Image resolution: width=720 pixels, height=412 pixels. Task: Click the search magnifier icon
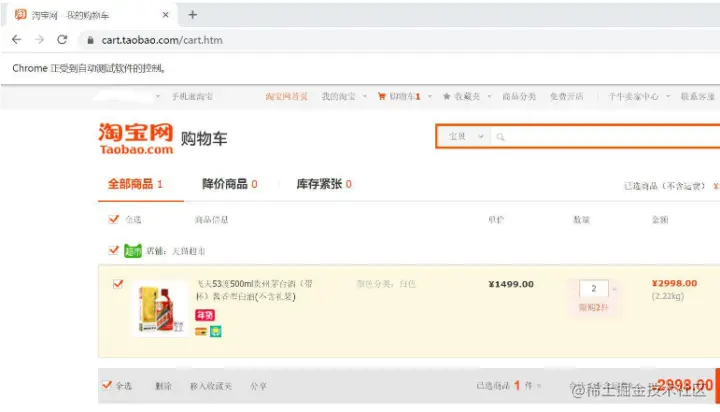[501, 137]
